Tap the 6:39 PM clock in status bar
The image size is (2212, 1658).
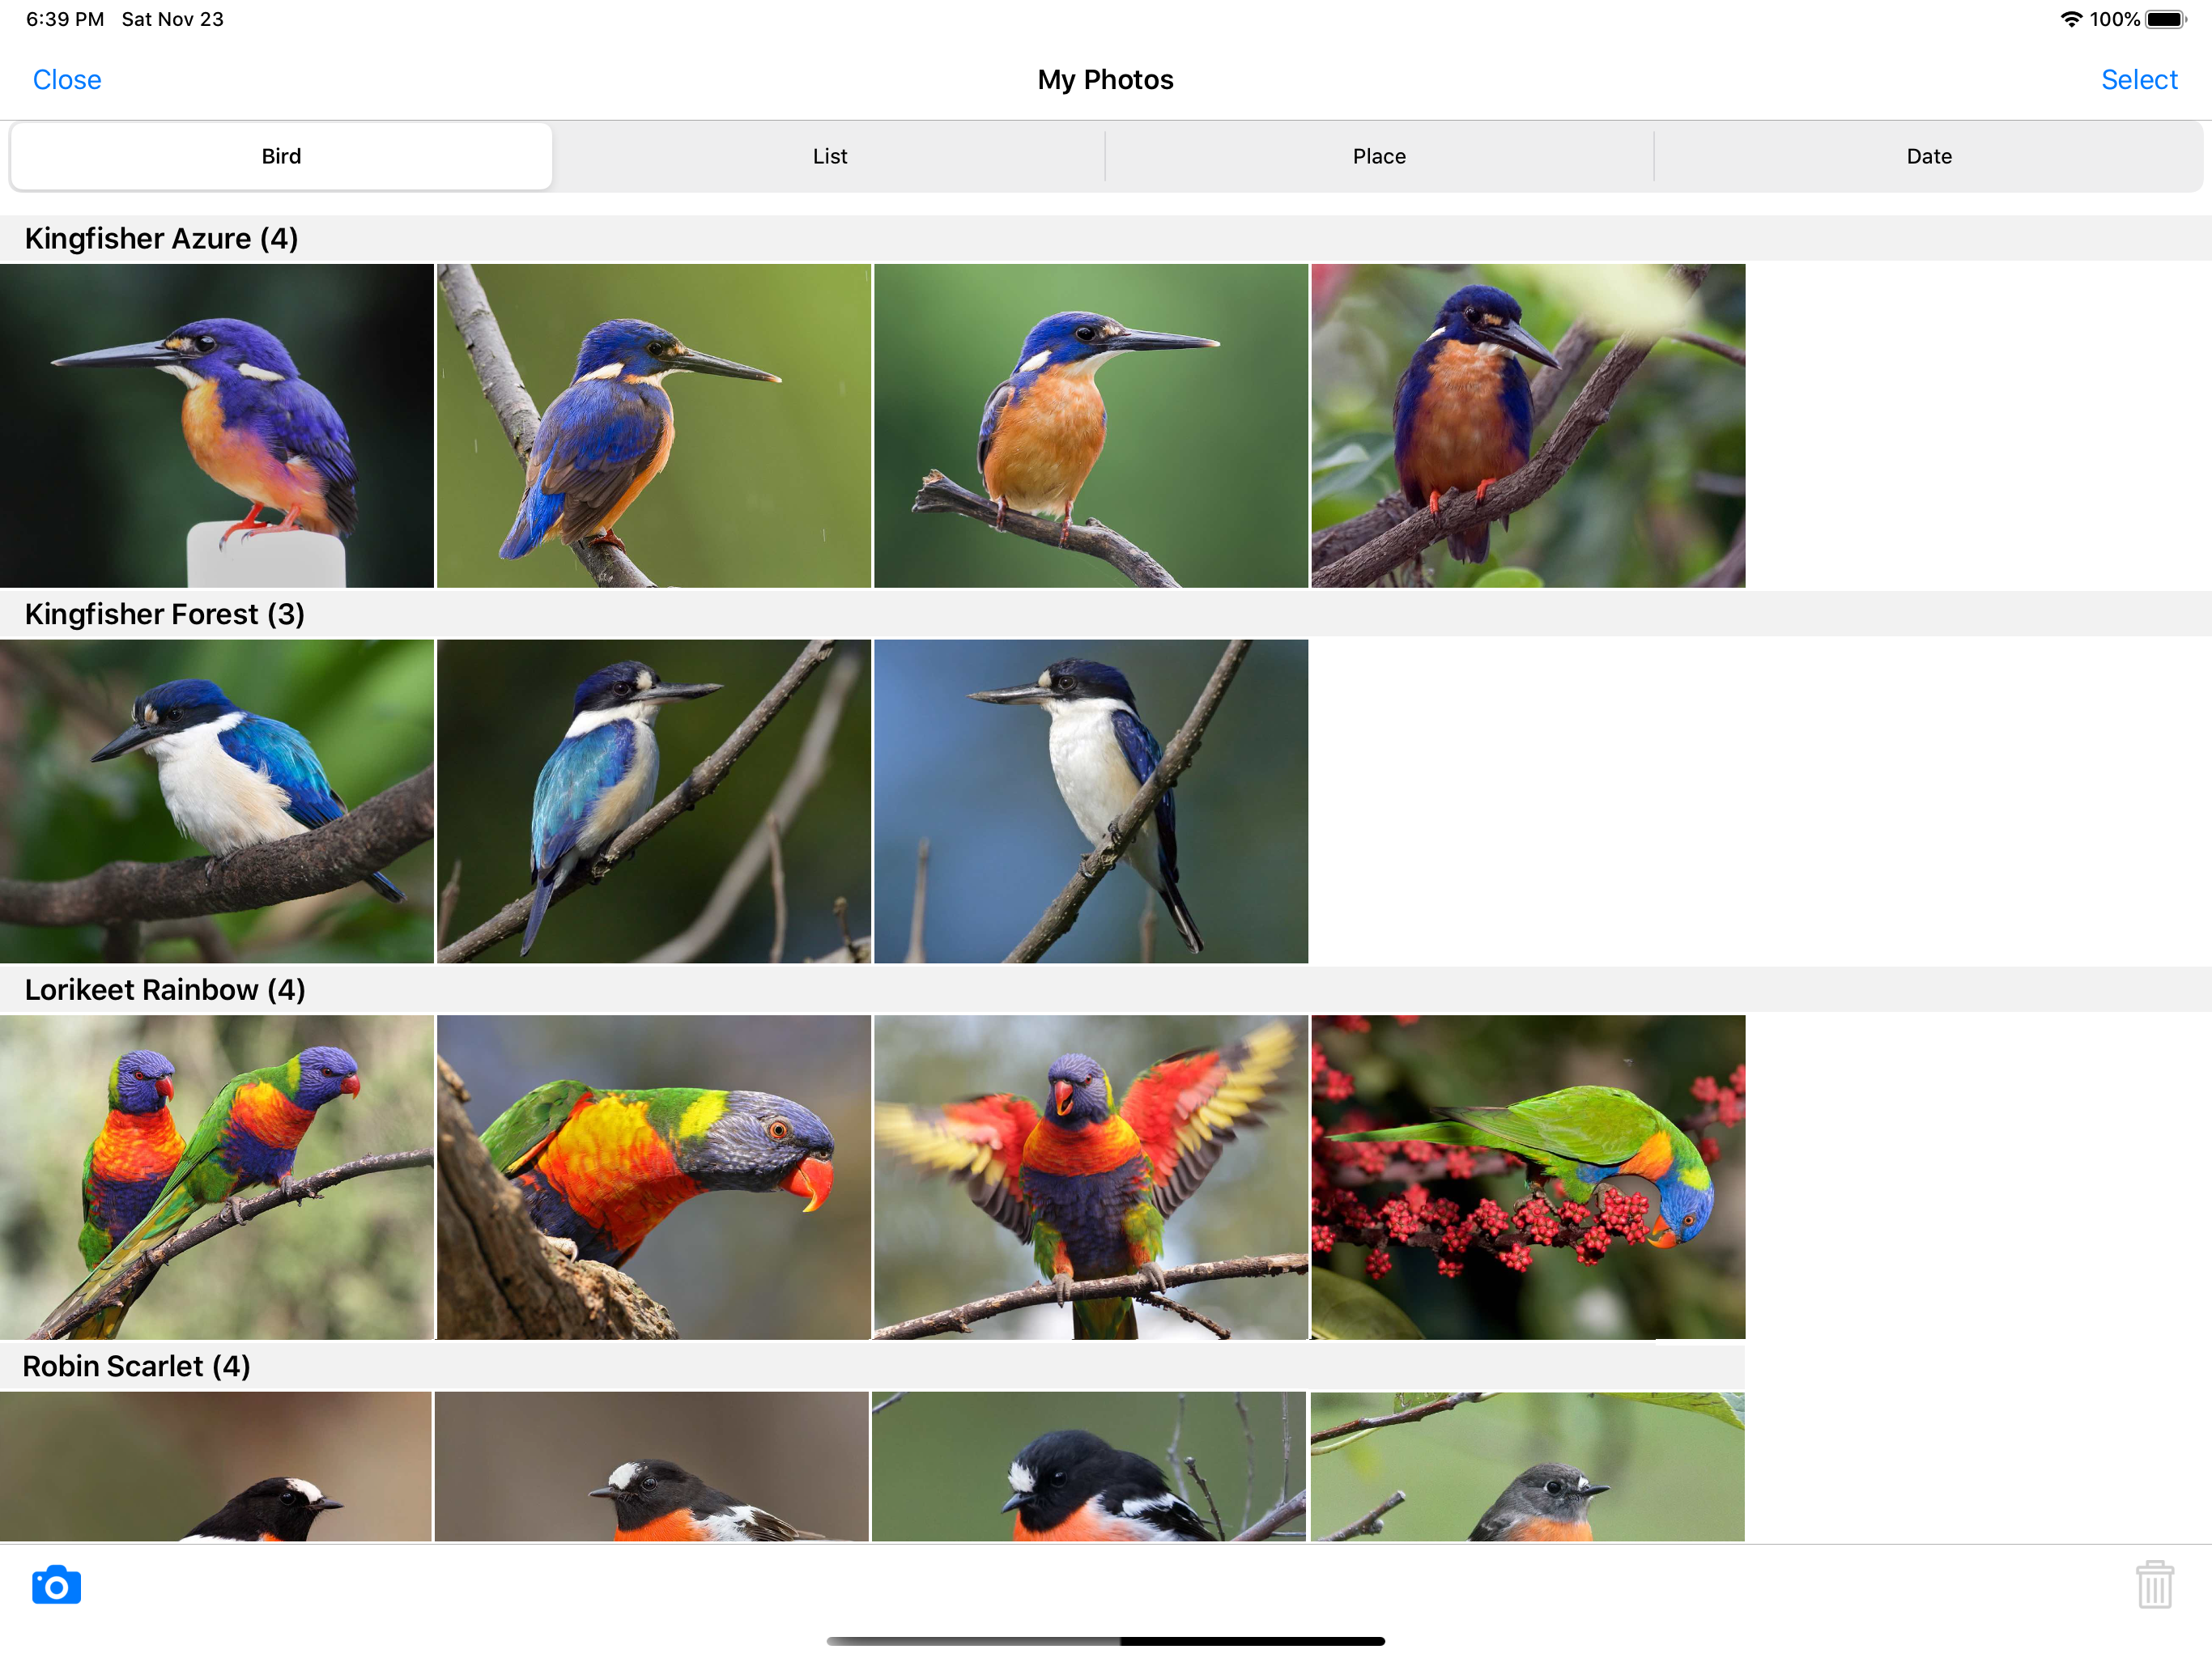[65, 19]
